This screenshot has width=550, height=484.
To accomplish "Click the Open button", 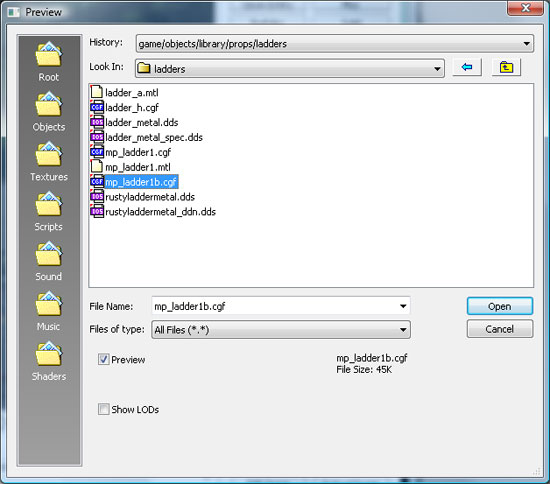I will 500,306.
